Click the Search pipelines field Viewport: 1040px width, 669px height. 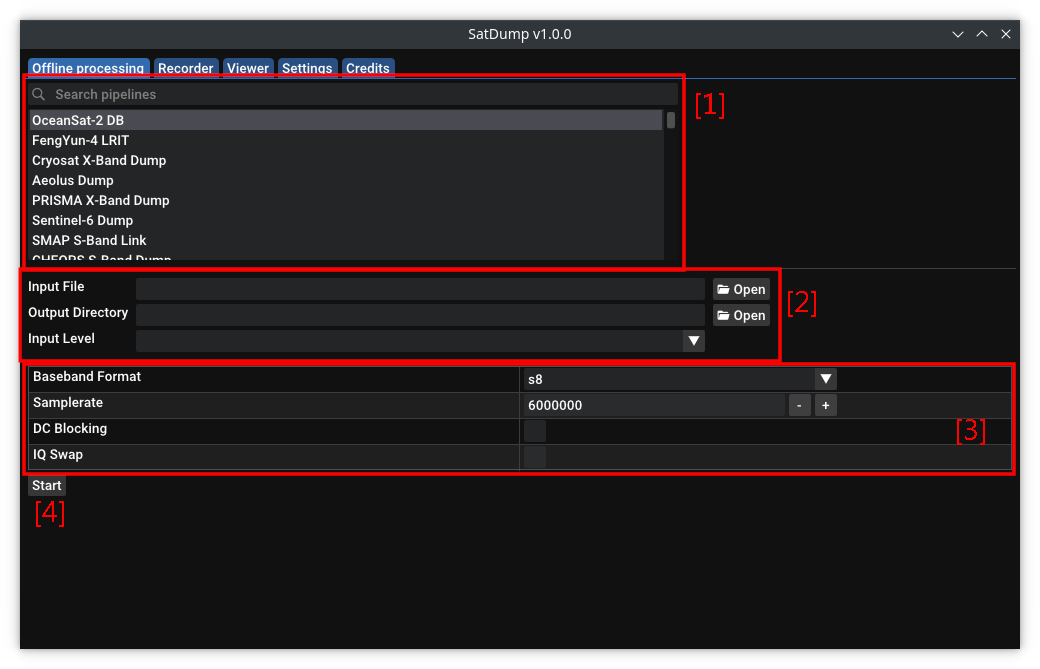[354, 94]
